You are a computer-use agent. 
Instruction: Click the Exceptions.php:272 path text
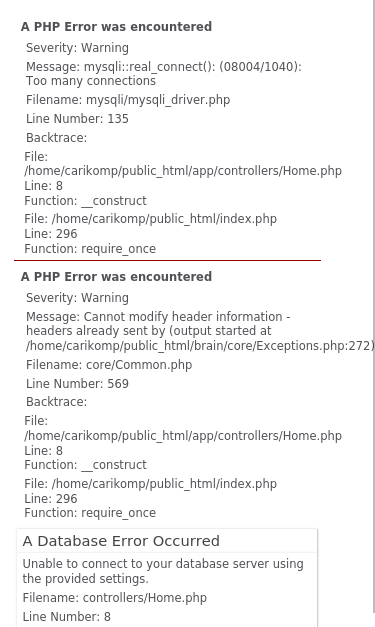pyautogui.click(x=200, y=345)
